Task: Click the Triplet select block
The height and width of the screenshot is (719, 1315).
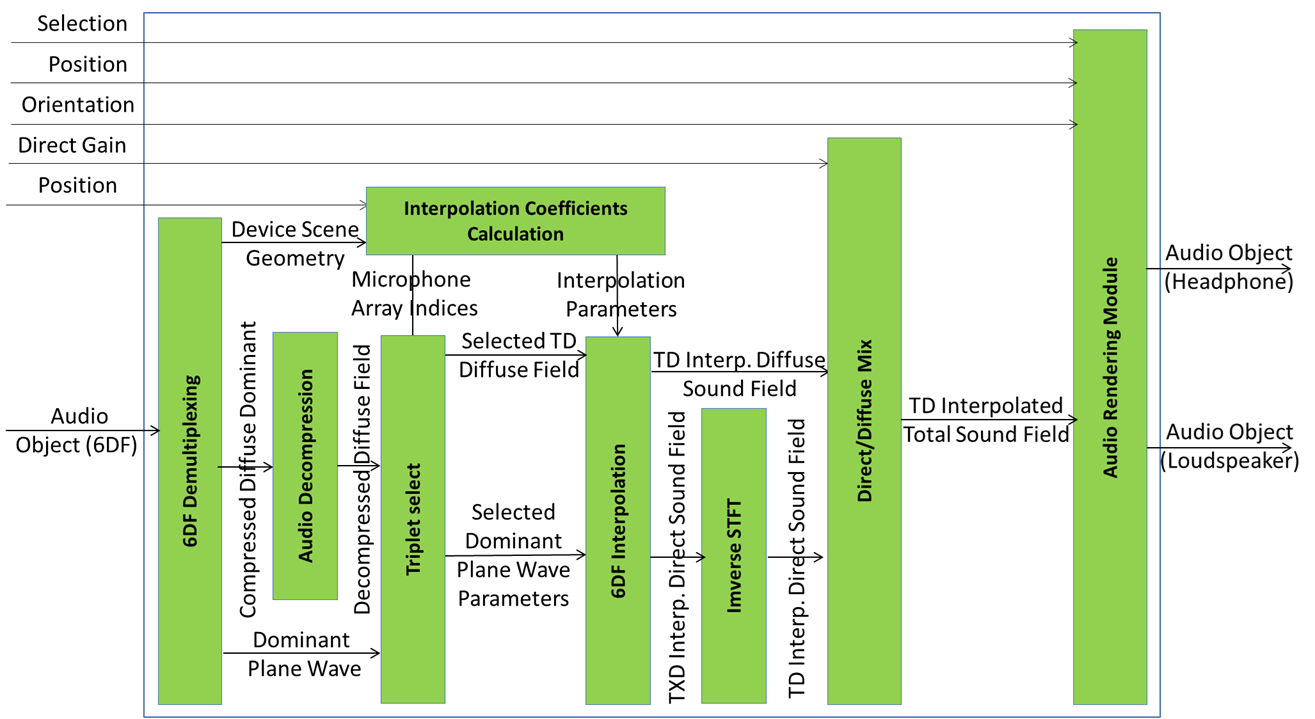Action: pos(412,519)
